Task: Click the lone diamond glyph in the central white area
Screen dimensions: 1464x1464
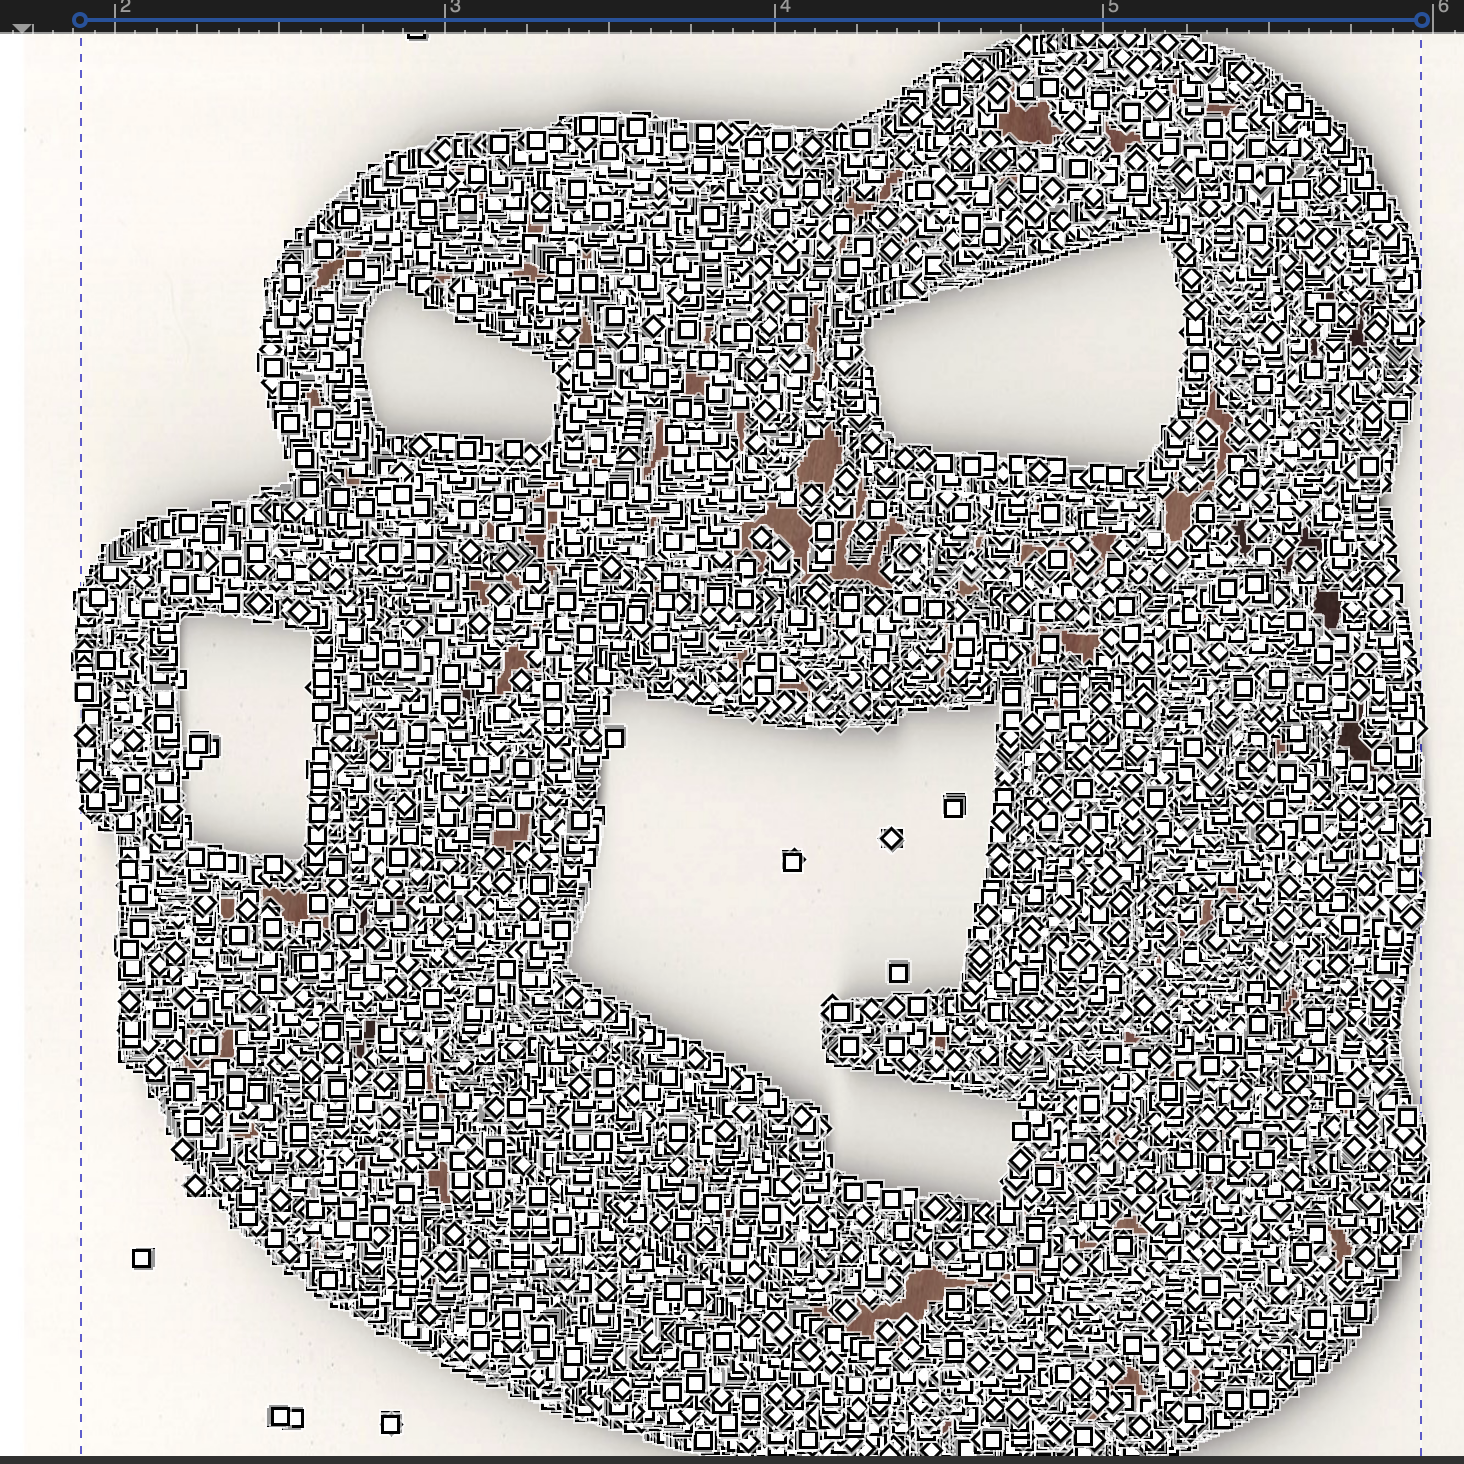Action: pos(892,840)
